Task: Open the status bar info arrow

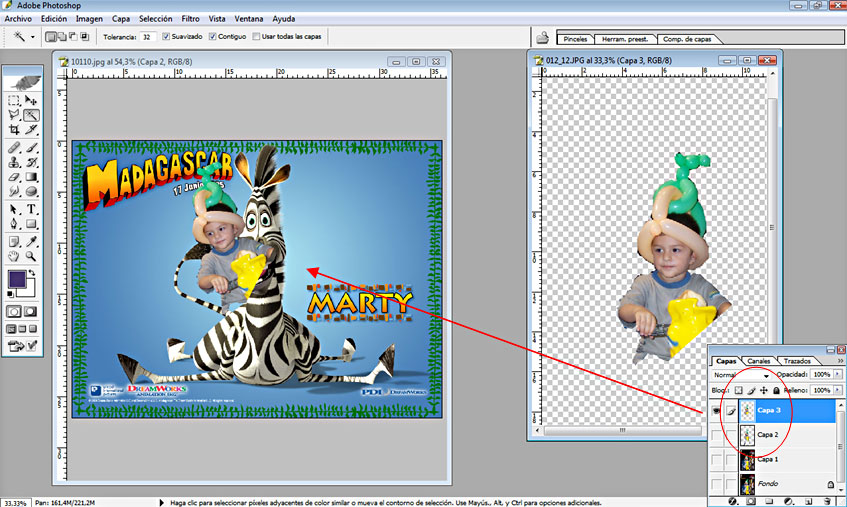Action: 161,503
